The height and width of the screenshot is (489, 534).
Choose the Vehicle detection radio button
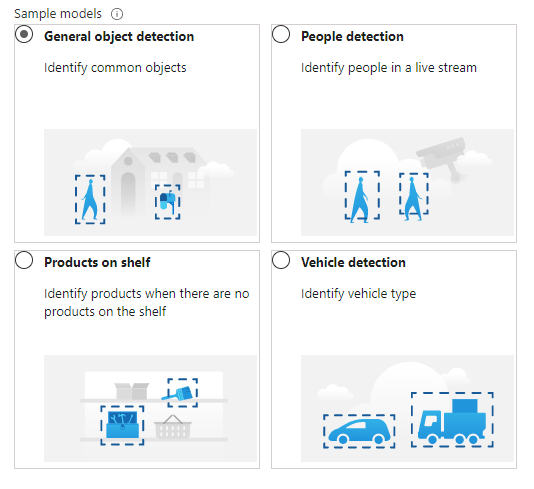pos(281,260)
